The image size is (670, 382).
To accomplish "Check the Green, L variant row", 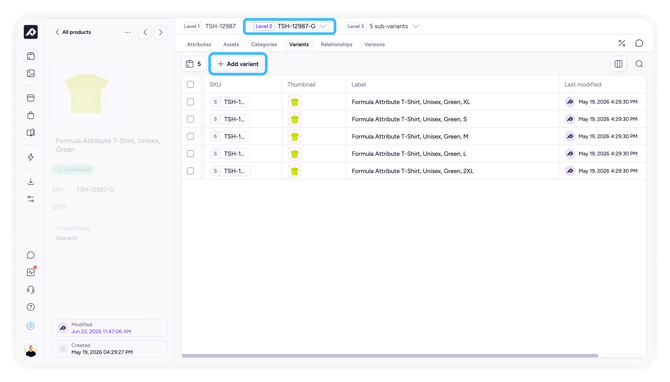I will pyautogui.click(x=191, y=154).
